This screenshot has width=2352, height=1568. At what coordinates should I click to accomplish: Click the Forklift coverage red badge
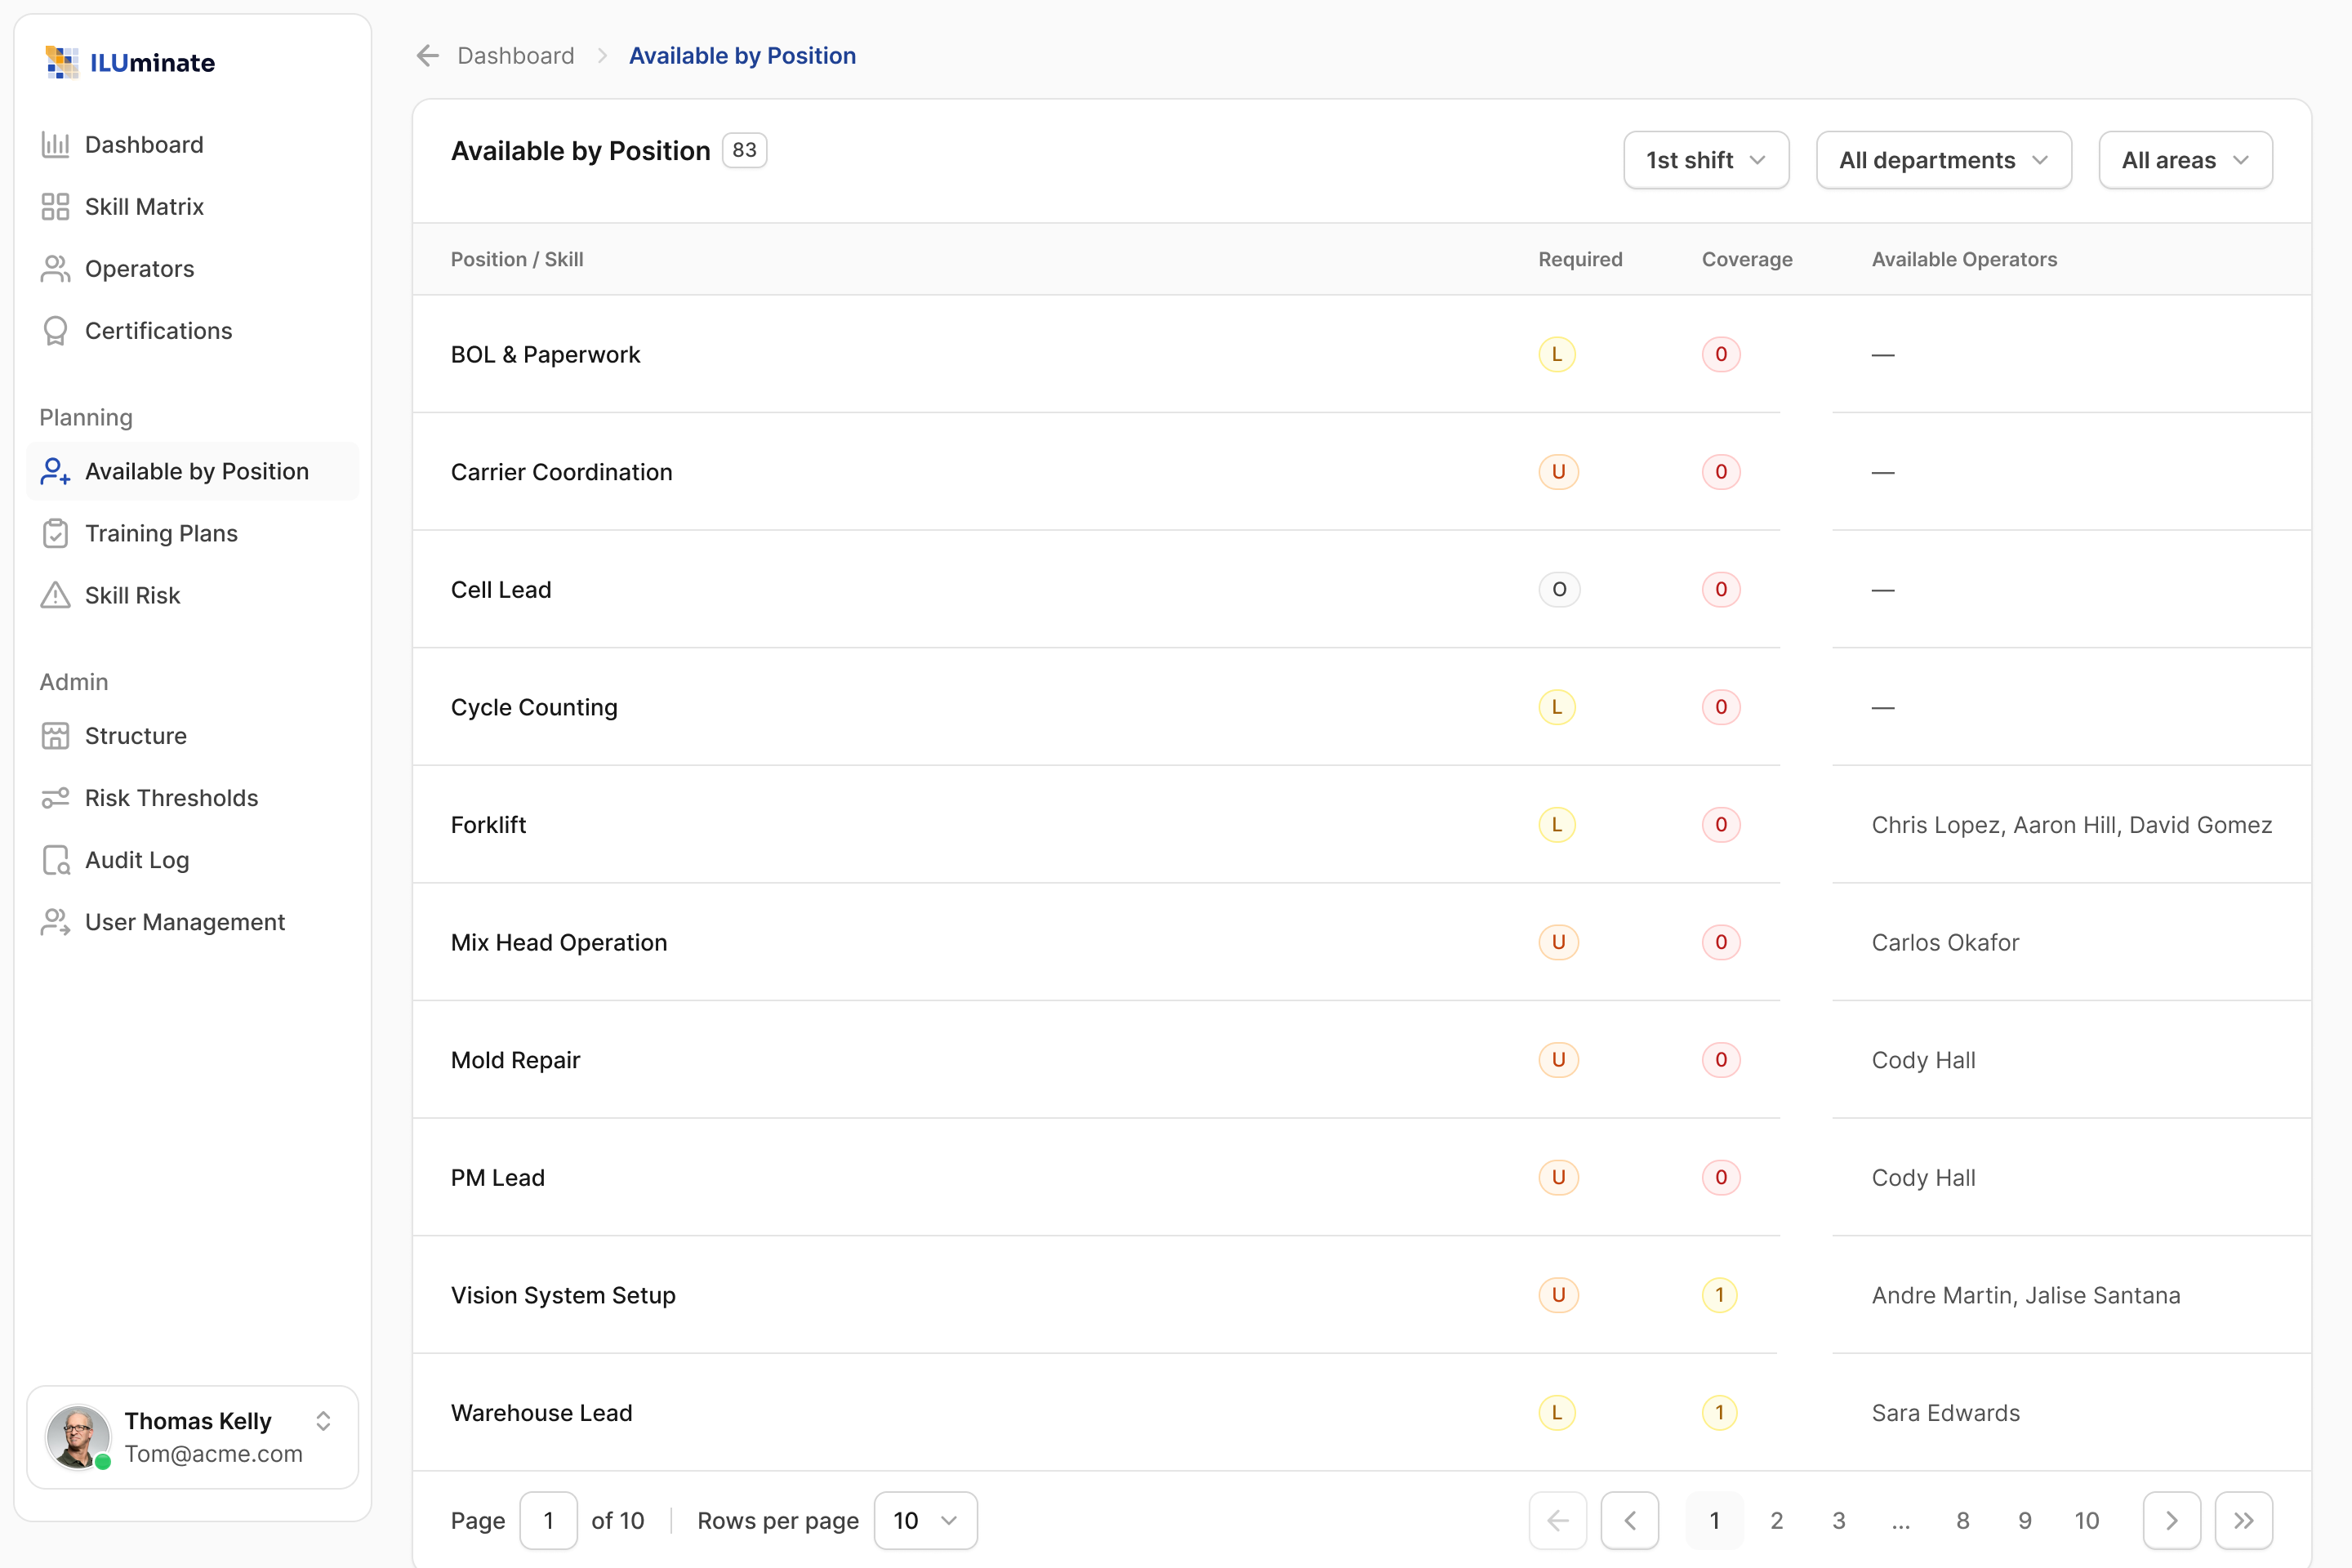tap(1721, 825)
